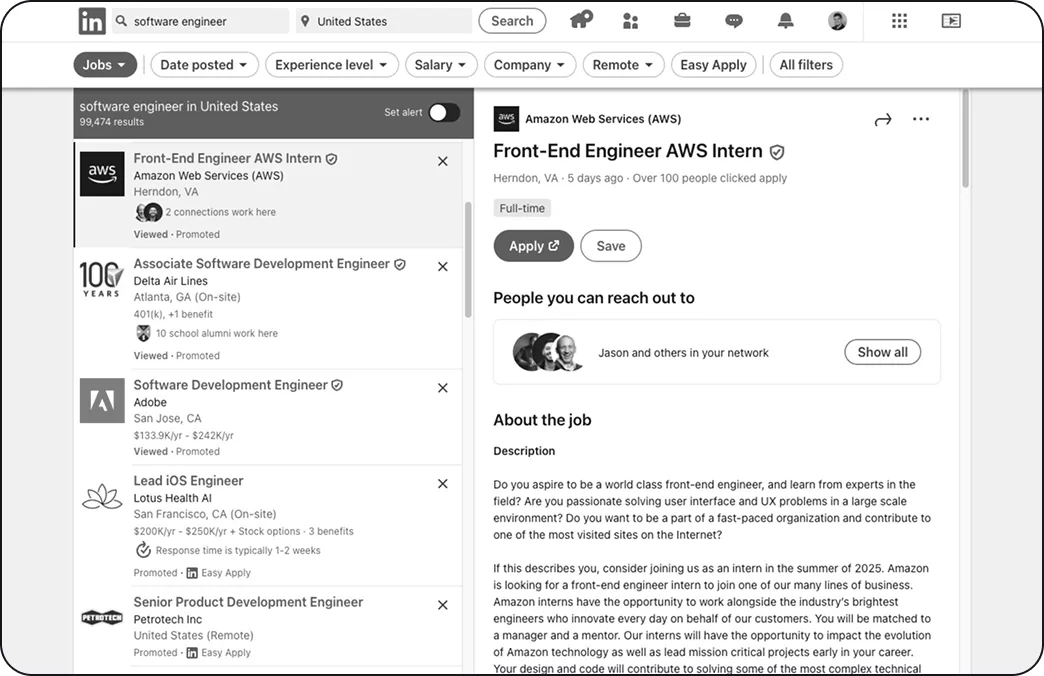Open the Notifications bell icon
Image resolution: width=1044 pixels, height=676 pixels.
786,21
